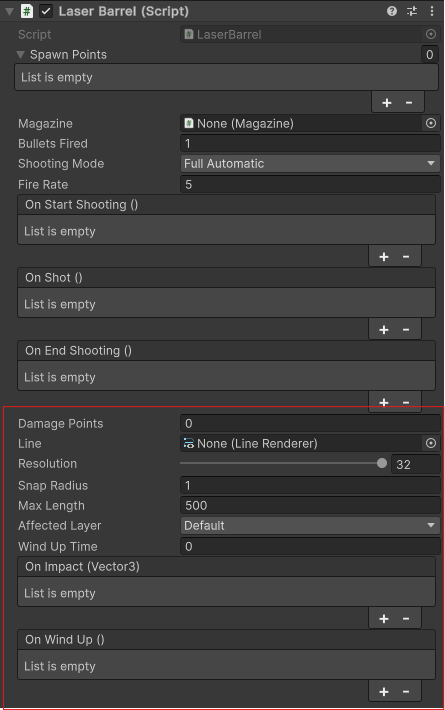445x710 pixels.
Task: Add a Spawn Points element
Action: (386, 103)
